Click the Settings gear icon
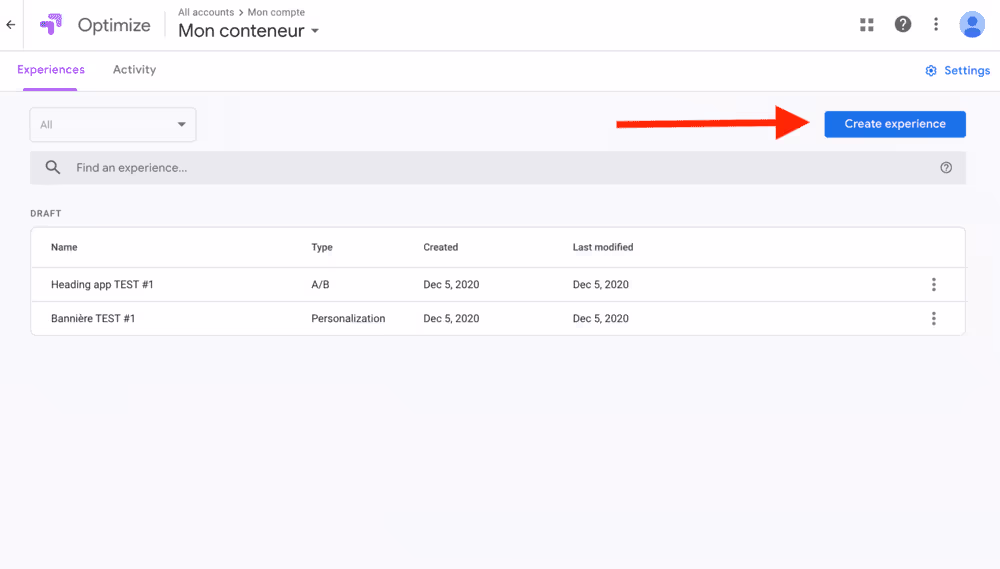The width and height of the screenshot is (1000, 569). tap(931, 71)
